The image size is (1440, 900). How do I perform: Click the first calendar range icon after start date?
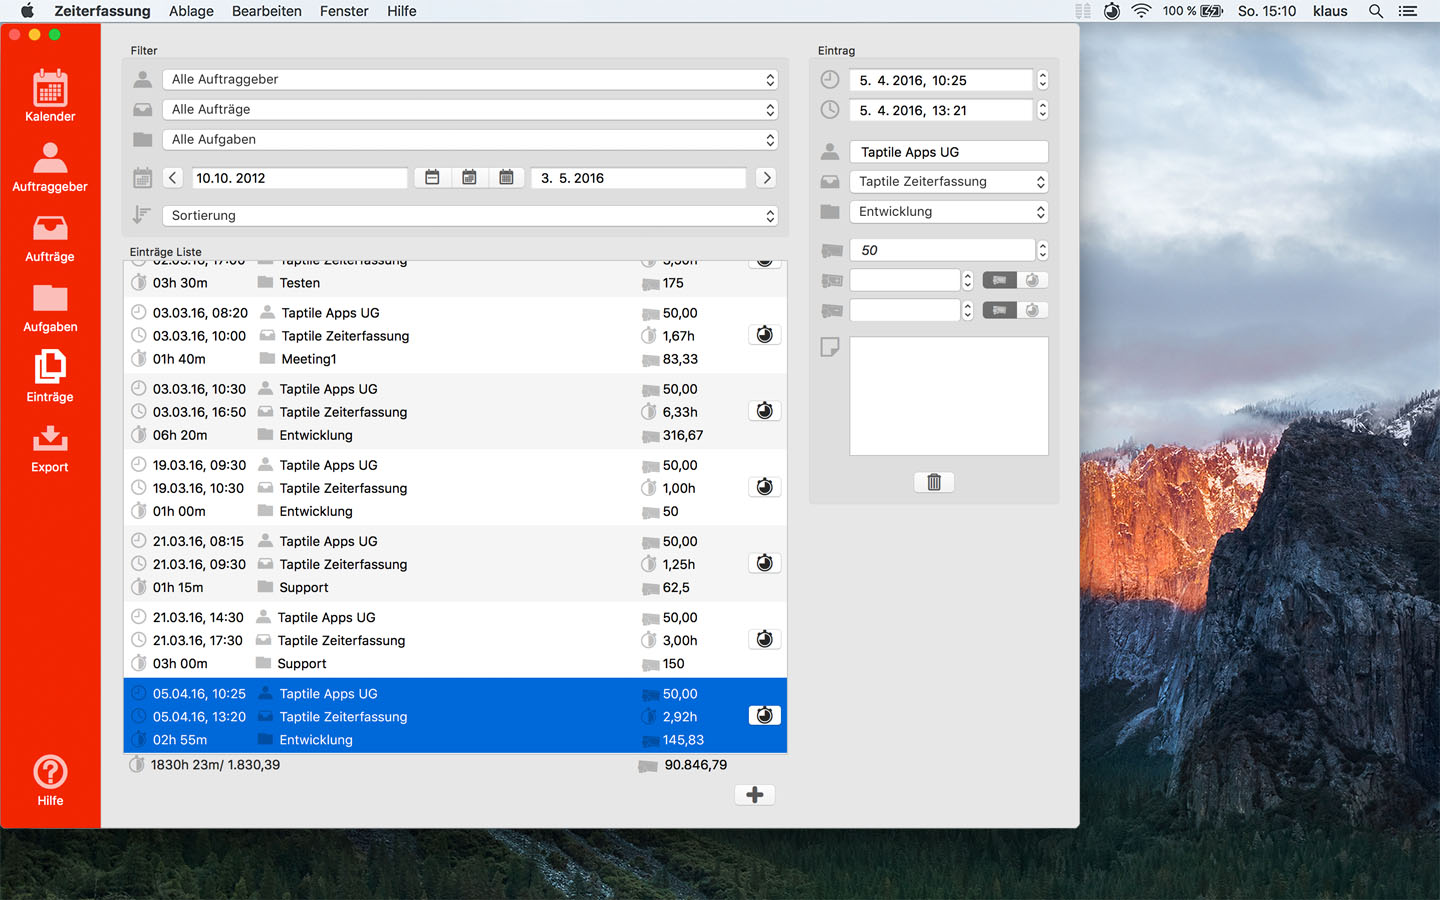click(432, 178)
